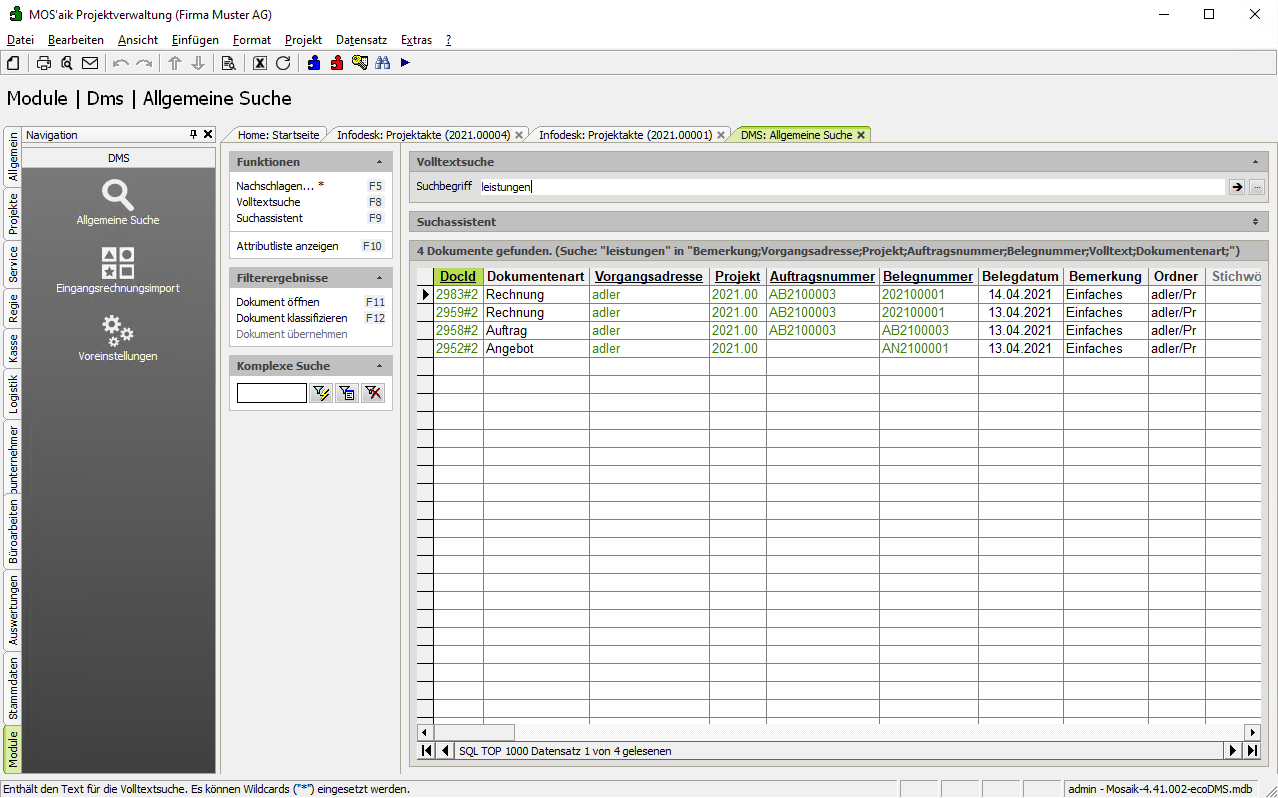Click the filter with red X icon
This screenshot has width=1278, height=798.
tap(373, 394)
